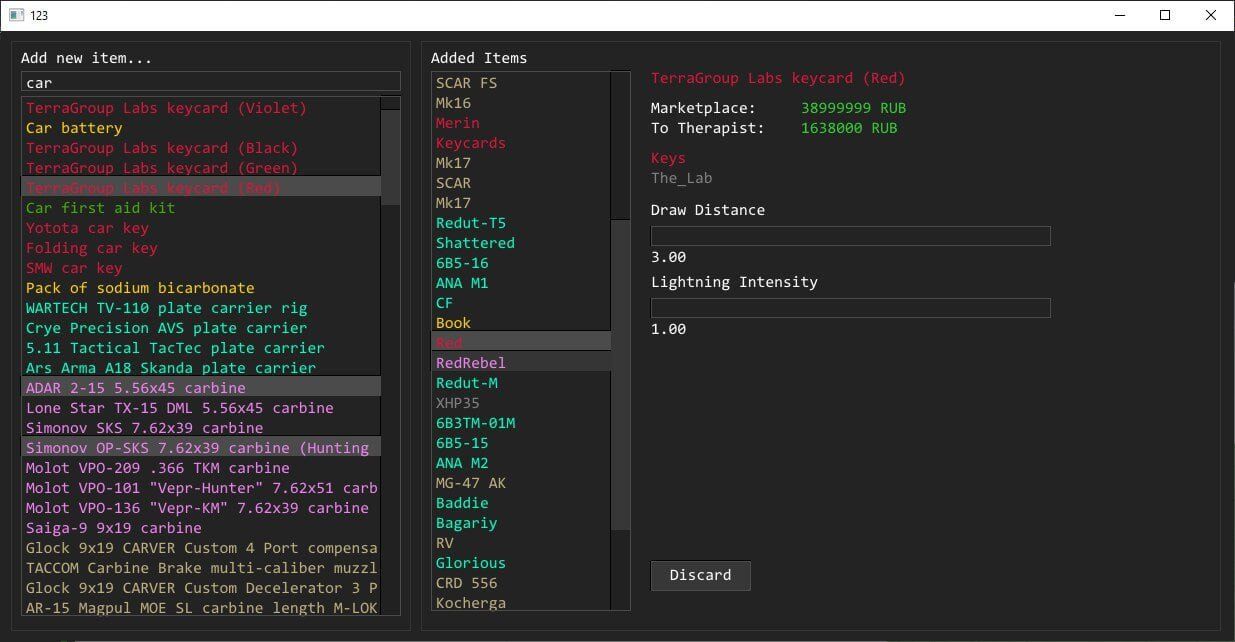The image size is (1235, 642).
Task: Click the search results list scrollbar
Action: (390, 155)
